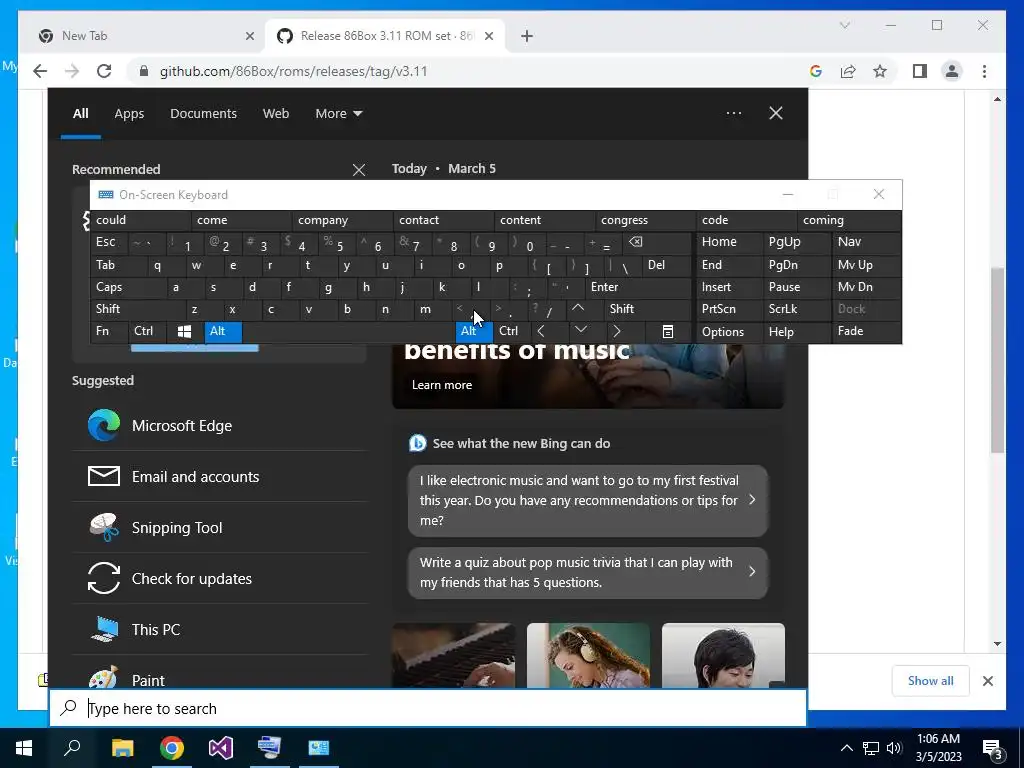
Task: Click Show all in downloads bar
Action: (930, 680)
